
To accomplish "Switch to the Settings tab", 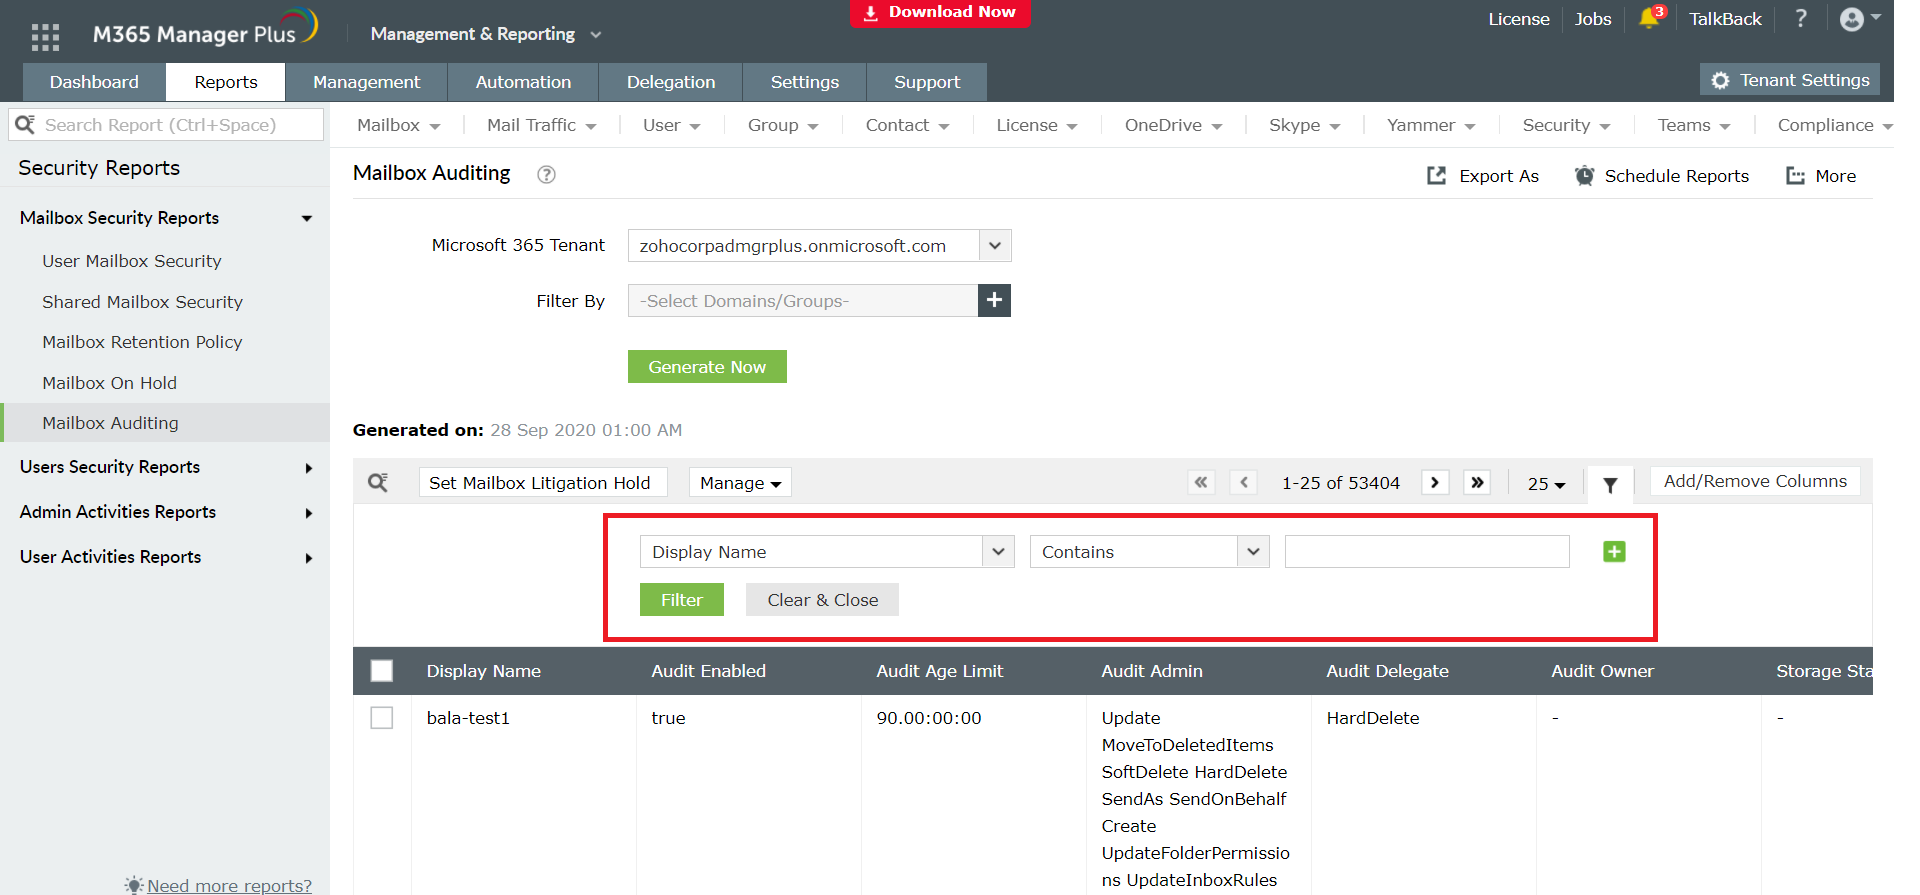I will point(805,82).
